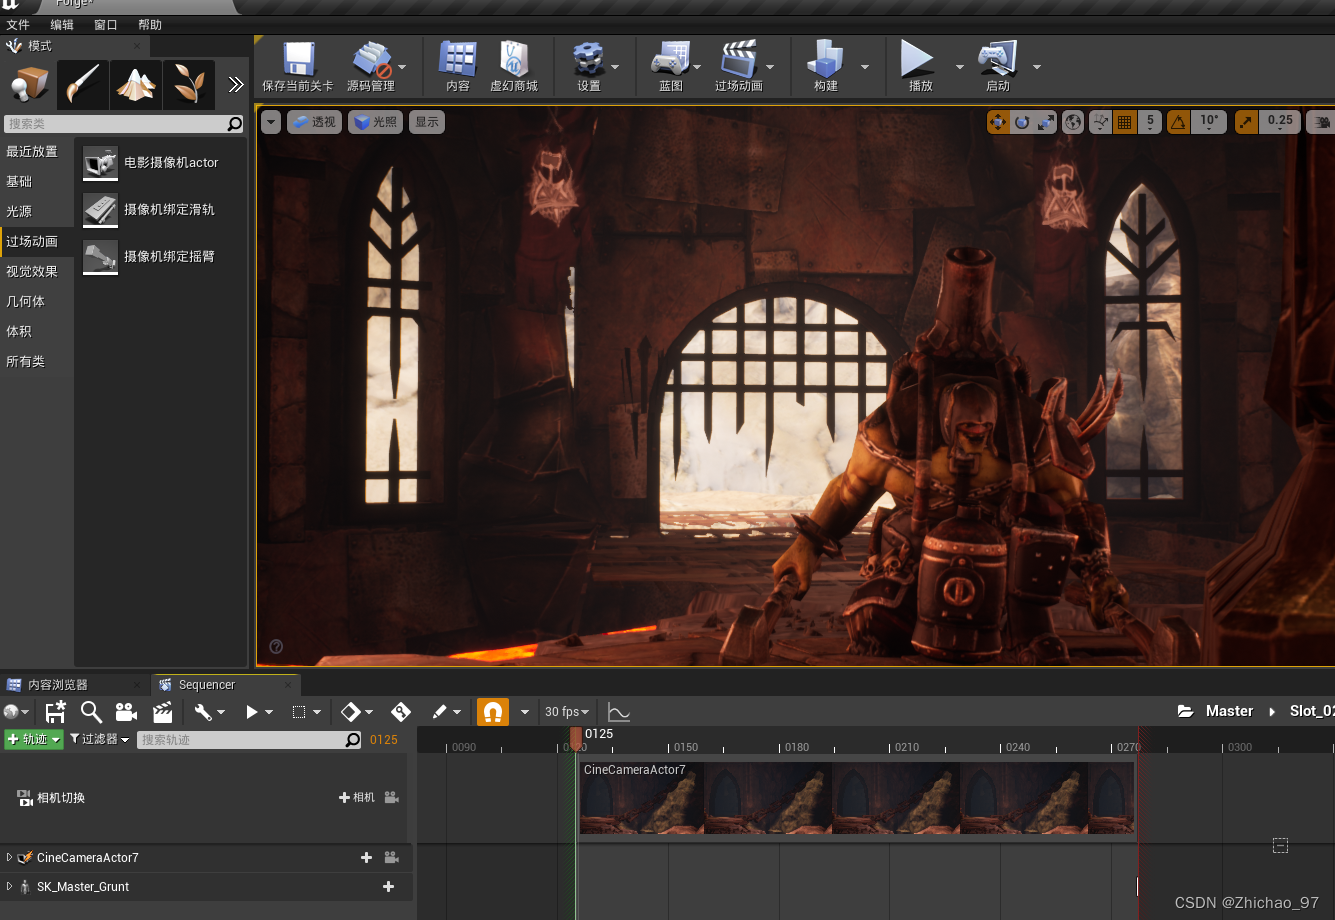Click the Sequencer curve editor icon

619,712
